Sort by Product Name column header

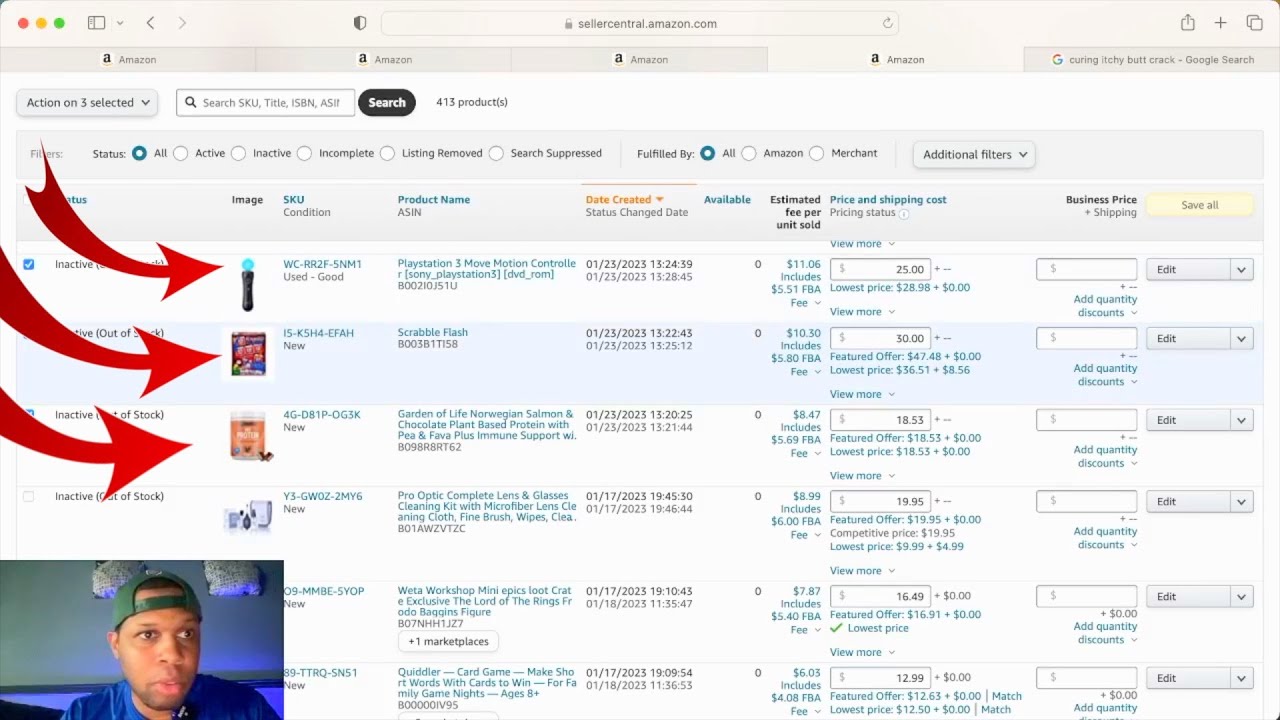tap(433, 200)
